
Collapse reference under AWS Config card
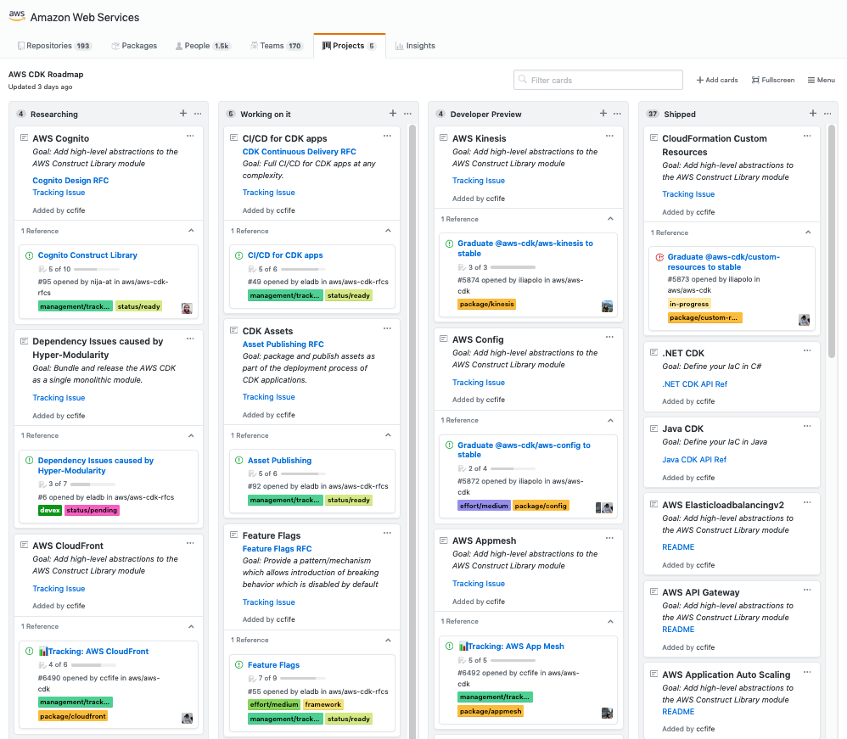pos(610,420)
